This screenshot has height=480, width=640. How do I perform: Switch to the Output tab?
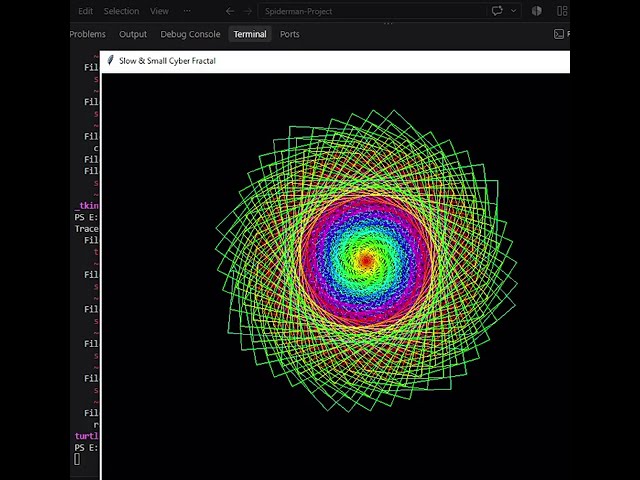pyautogui.click(x=133, y=34)
